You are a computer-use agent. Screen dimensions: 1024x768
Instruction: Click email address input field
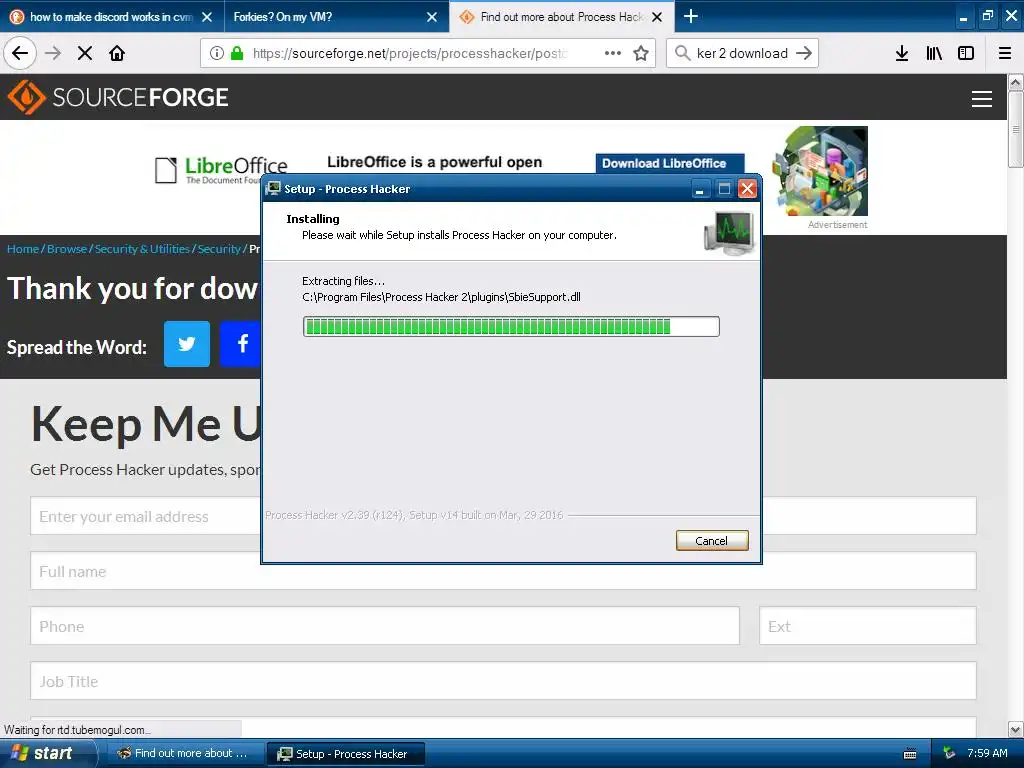tap(146, 516)
